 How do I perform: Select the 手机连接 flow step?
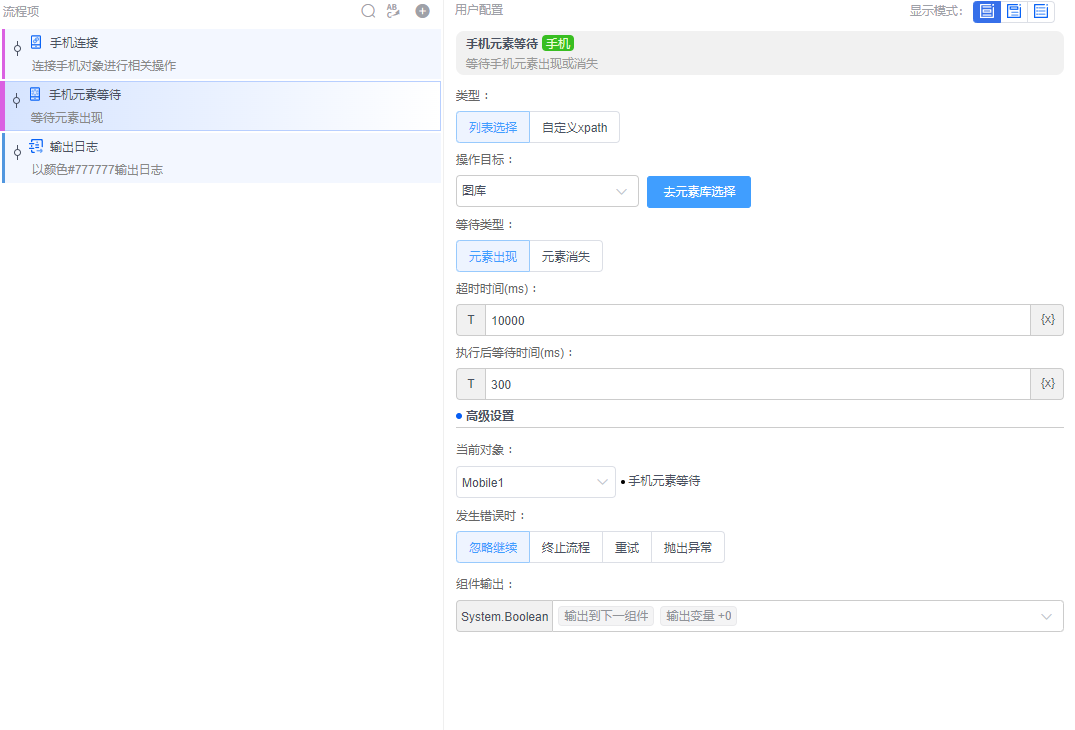(222, 54)
